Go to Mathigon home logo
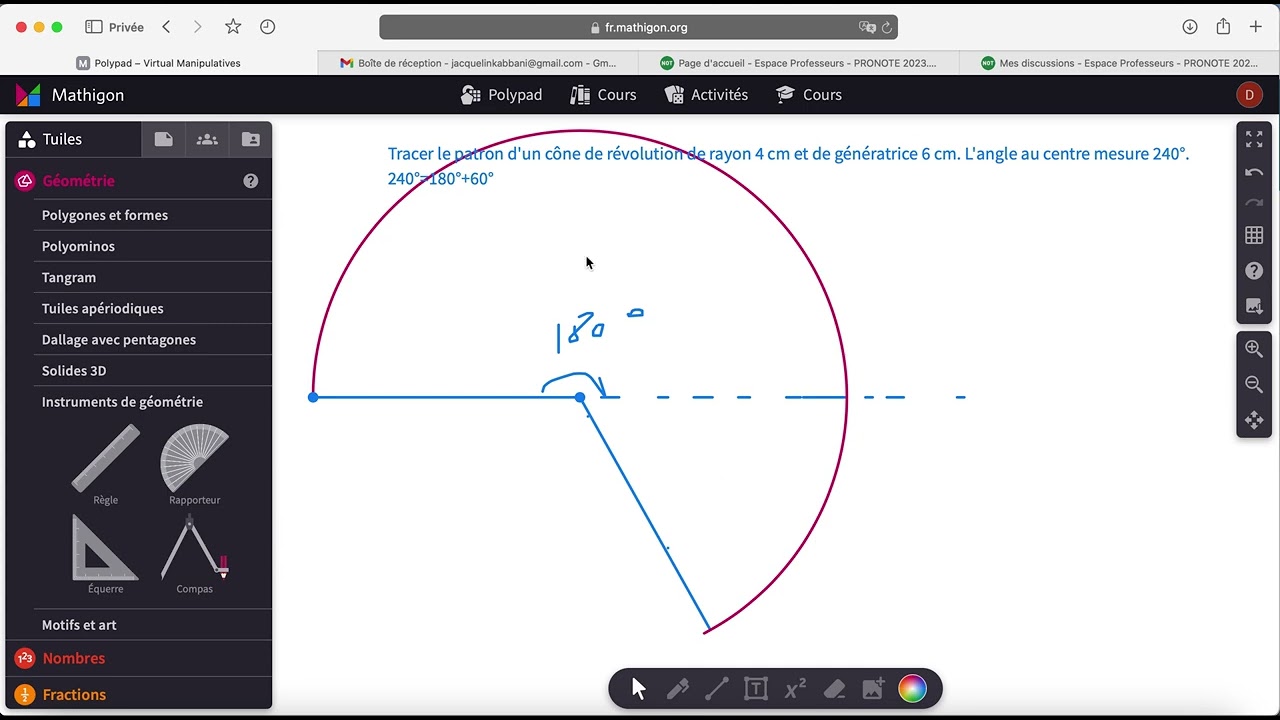1280x720 pixels. point(70,95)
